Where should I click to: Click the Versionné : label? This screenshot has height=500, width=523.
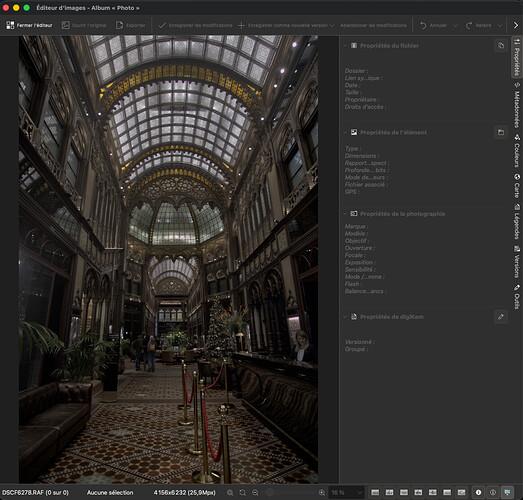pyautogui.click(x=360, y=342)
